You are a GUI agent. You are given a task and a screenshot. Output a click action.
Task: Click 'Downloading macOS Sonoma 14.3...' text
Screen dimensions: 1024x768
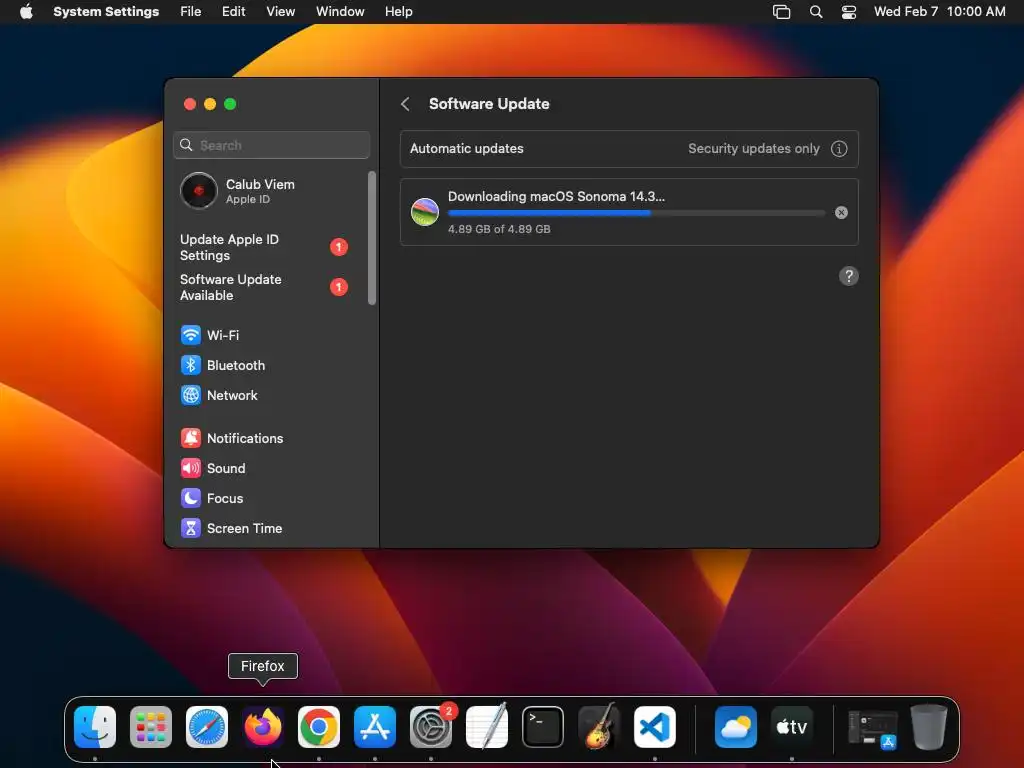[556, 197]
